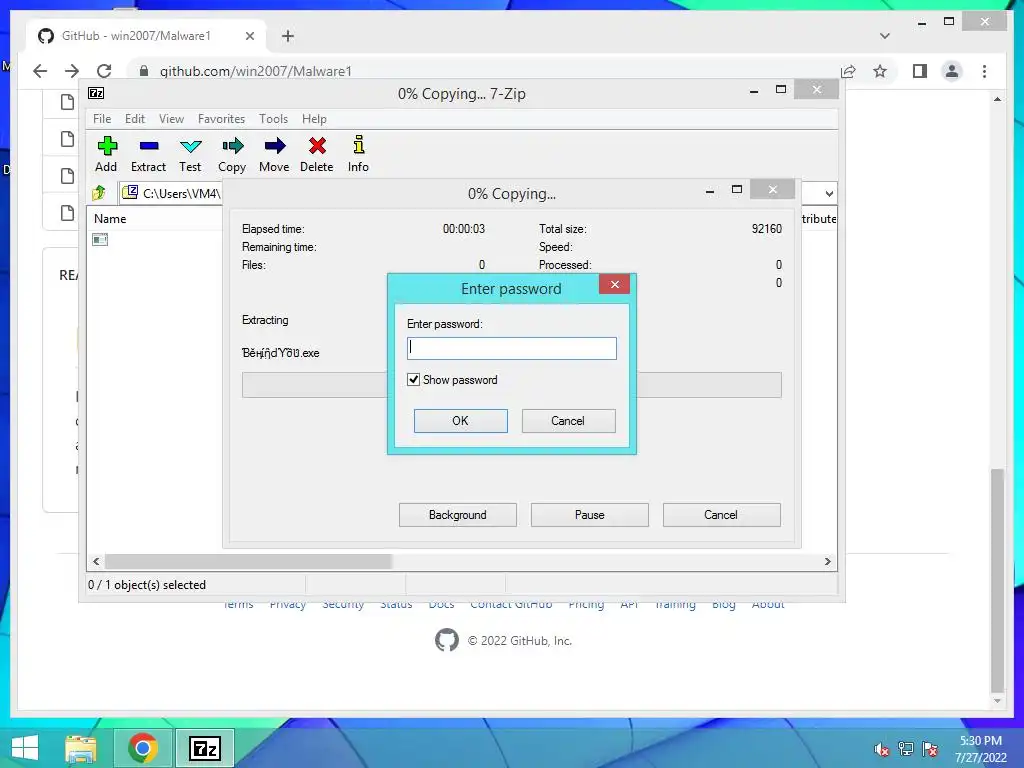Click the "0 / 1 object(s) selected" status text

147,584
